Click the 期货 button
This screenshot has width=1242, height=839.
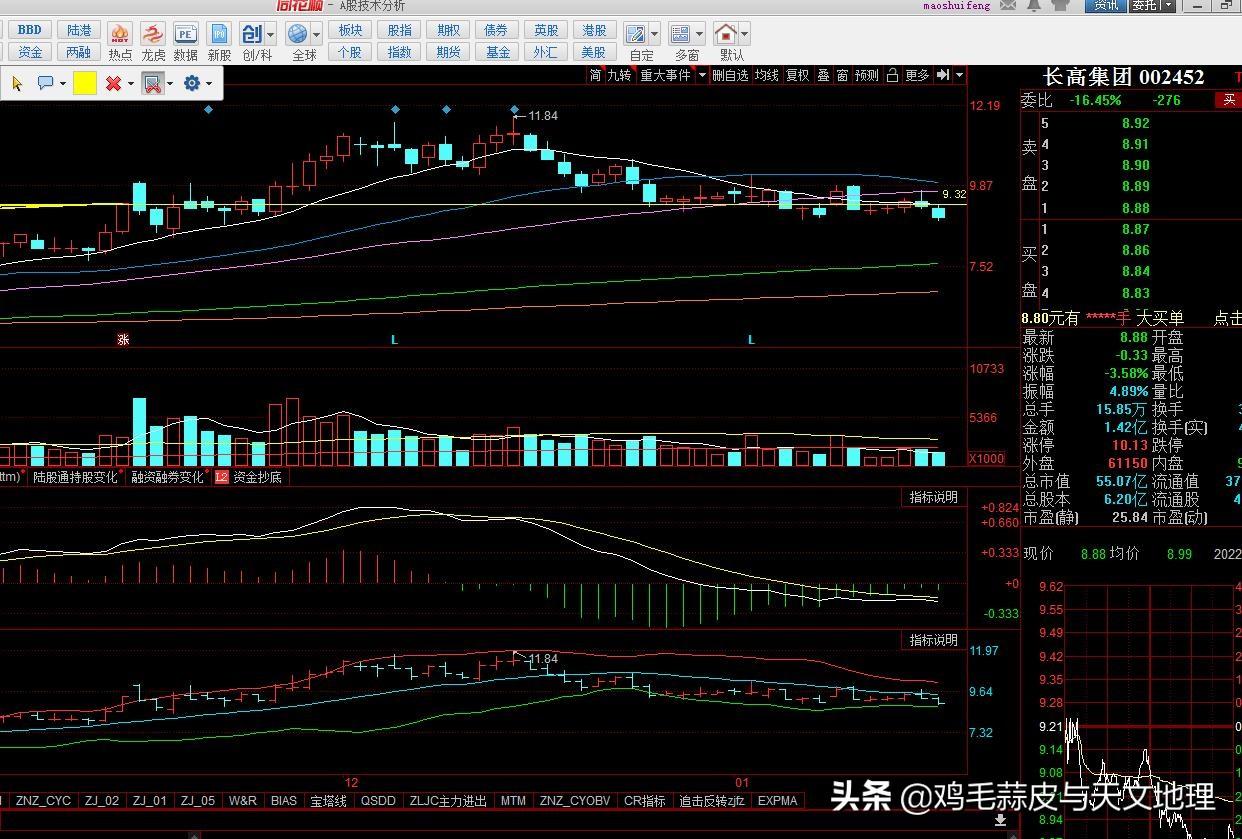point(448,52)
